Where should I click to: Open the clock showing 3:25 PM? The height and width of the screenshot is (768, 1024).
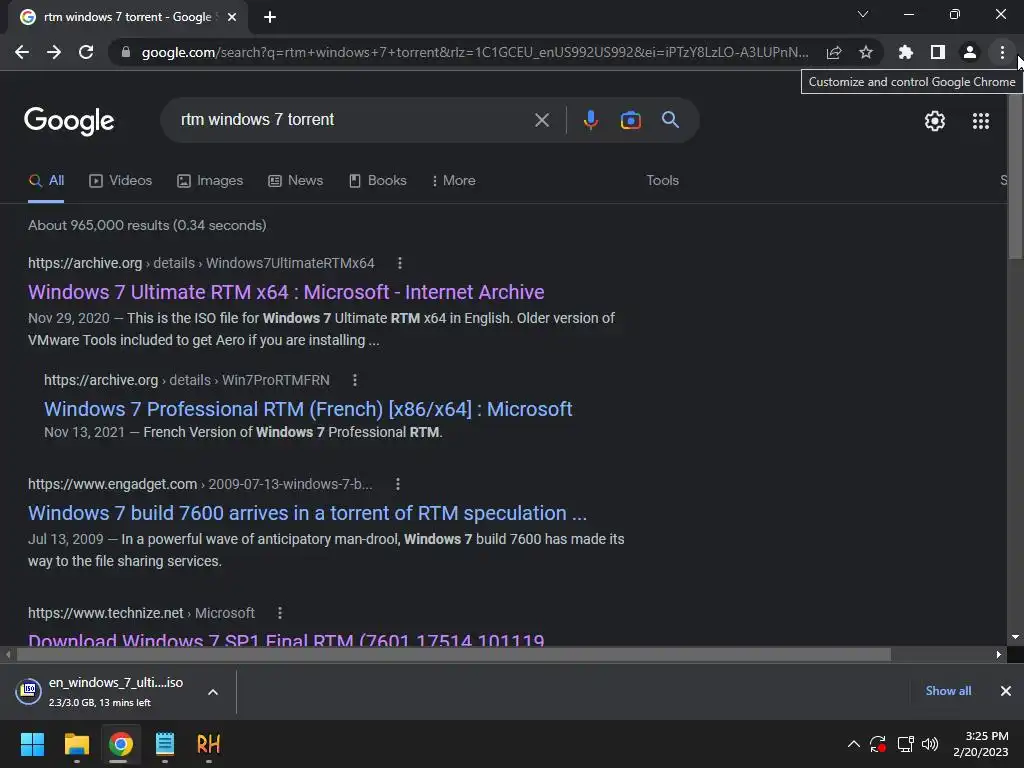click(x=981, y=744)
